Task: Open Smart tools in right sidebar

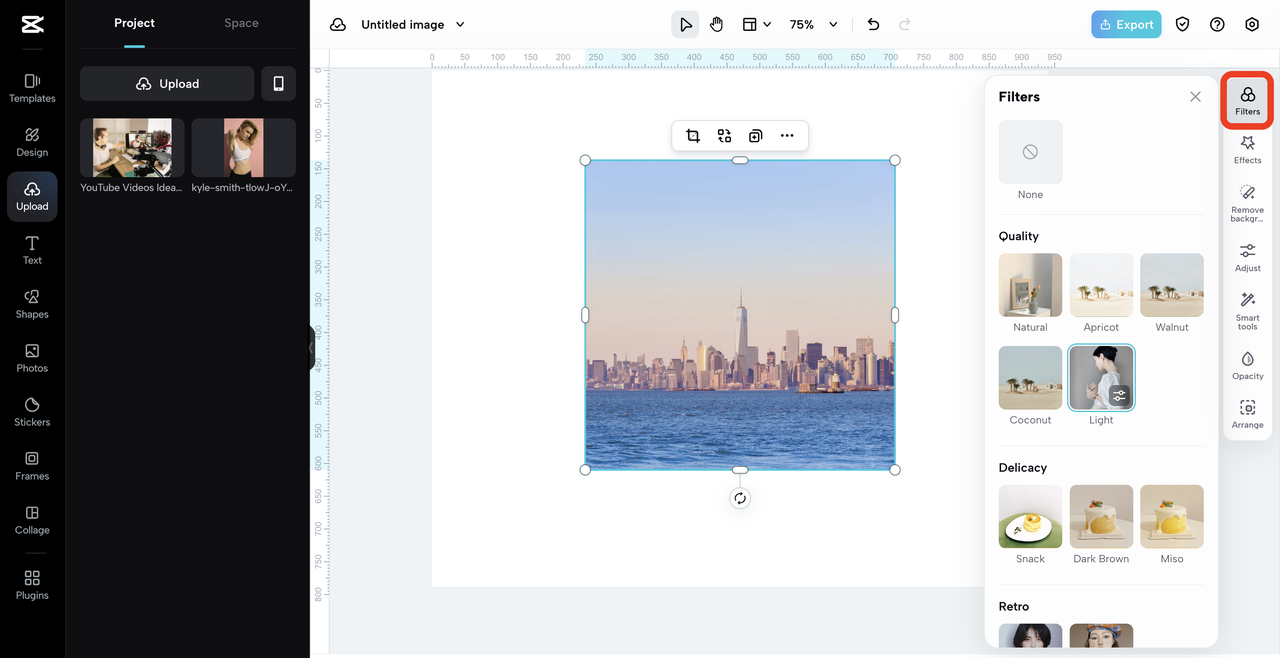Action: click(x=1247, y=310)
